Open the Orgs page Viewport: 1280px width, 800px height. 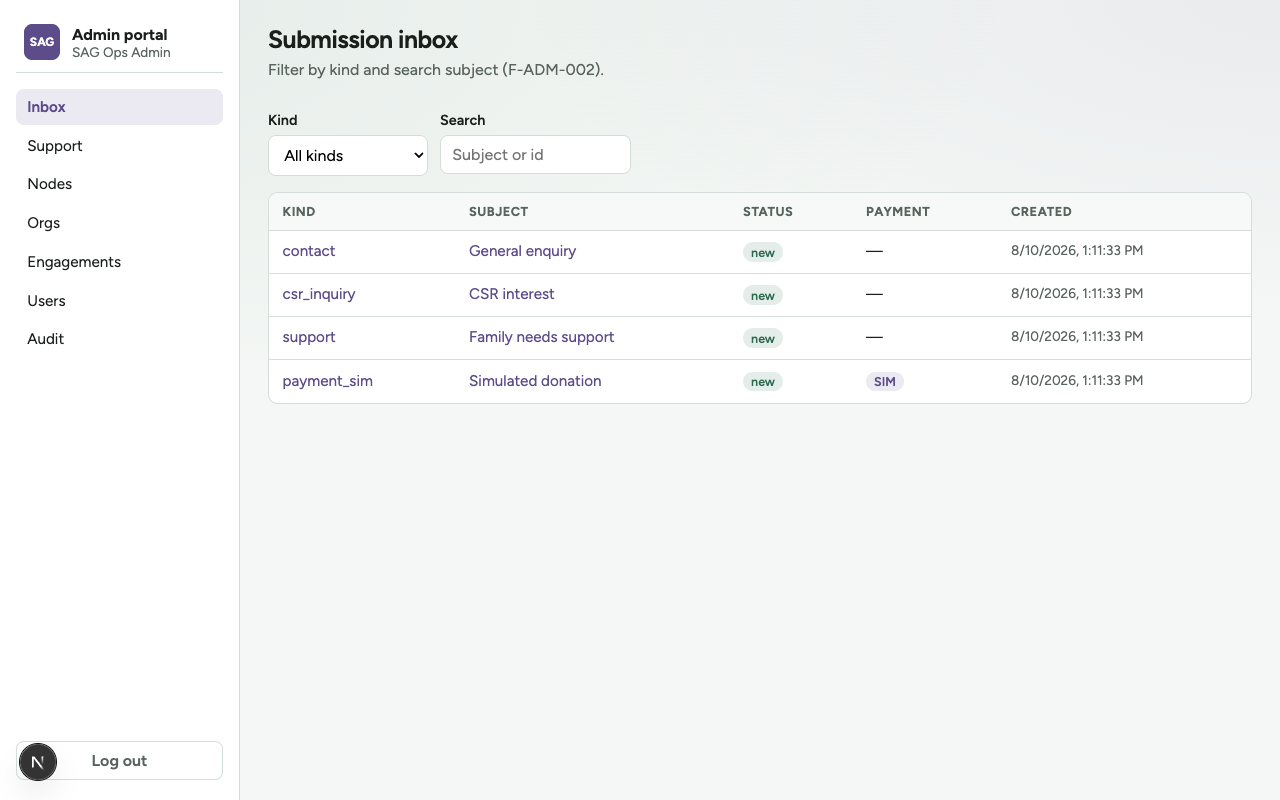pos(119,223)
